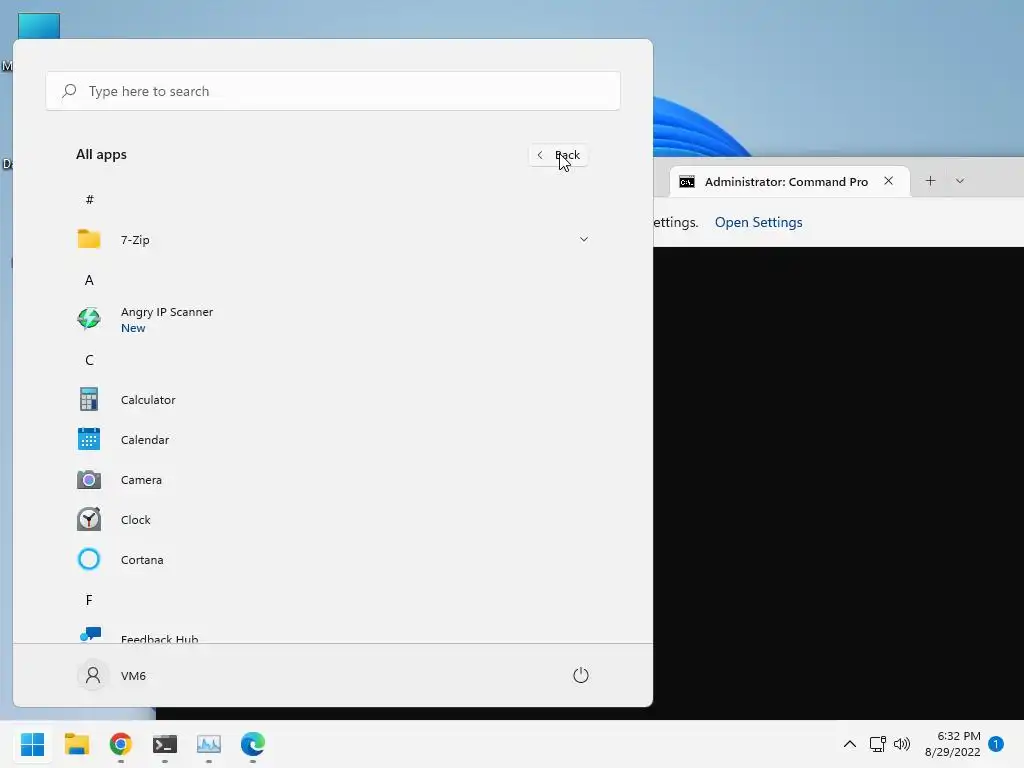Image resolution: width=1024 pixels, height=768 pixels.
Task: Jump to the # letter header
Action: pyautogui.click(x=89, y=199)
